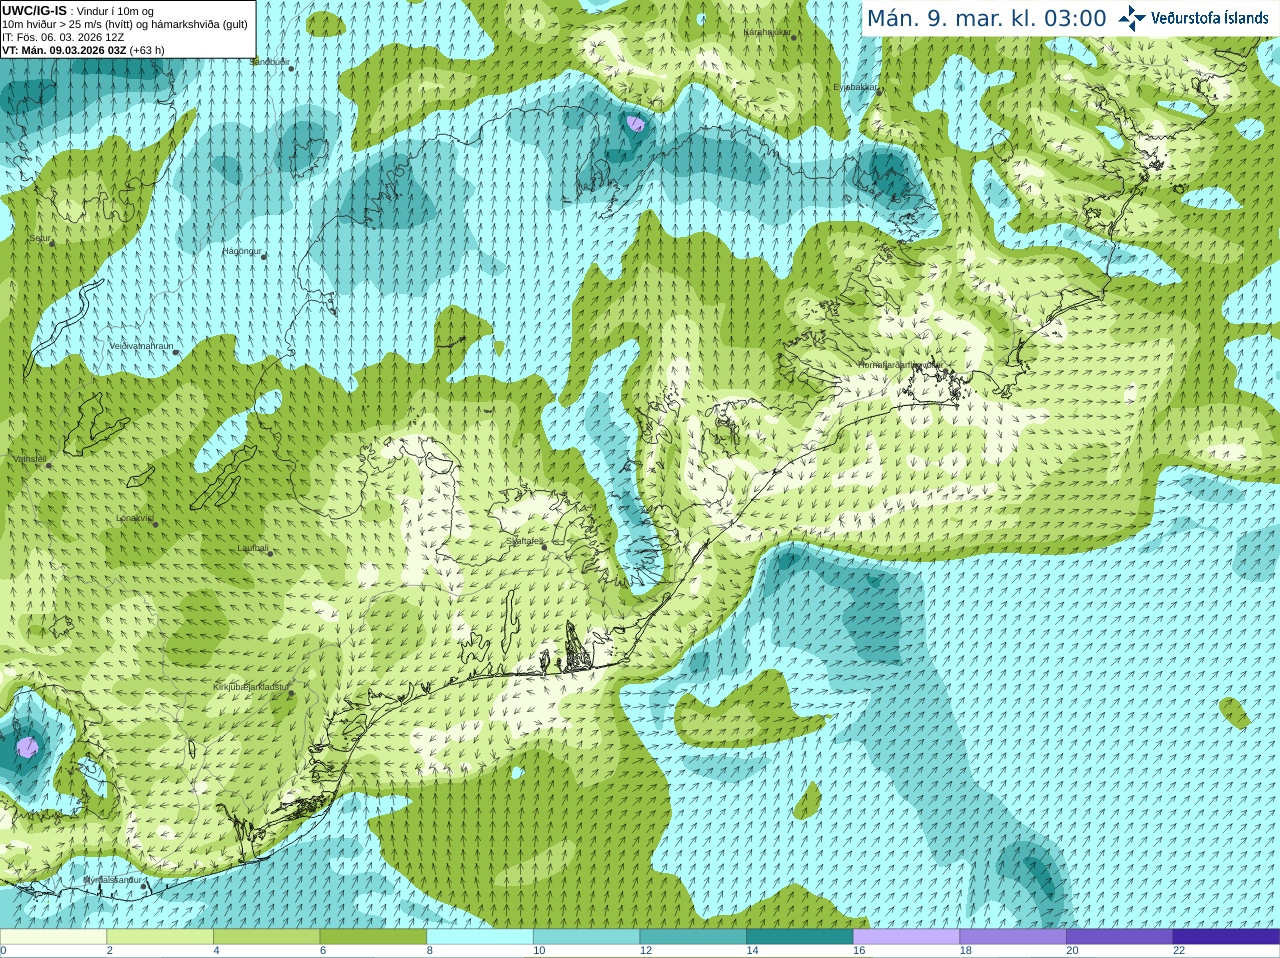Image resolution: width=1280 pixels, height=958 pixels.
Task: Select the Hornafjarðarflugvöllur station label
Action: (900, 365)
